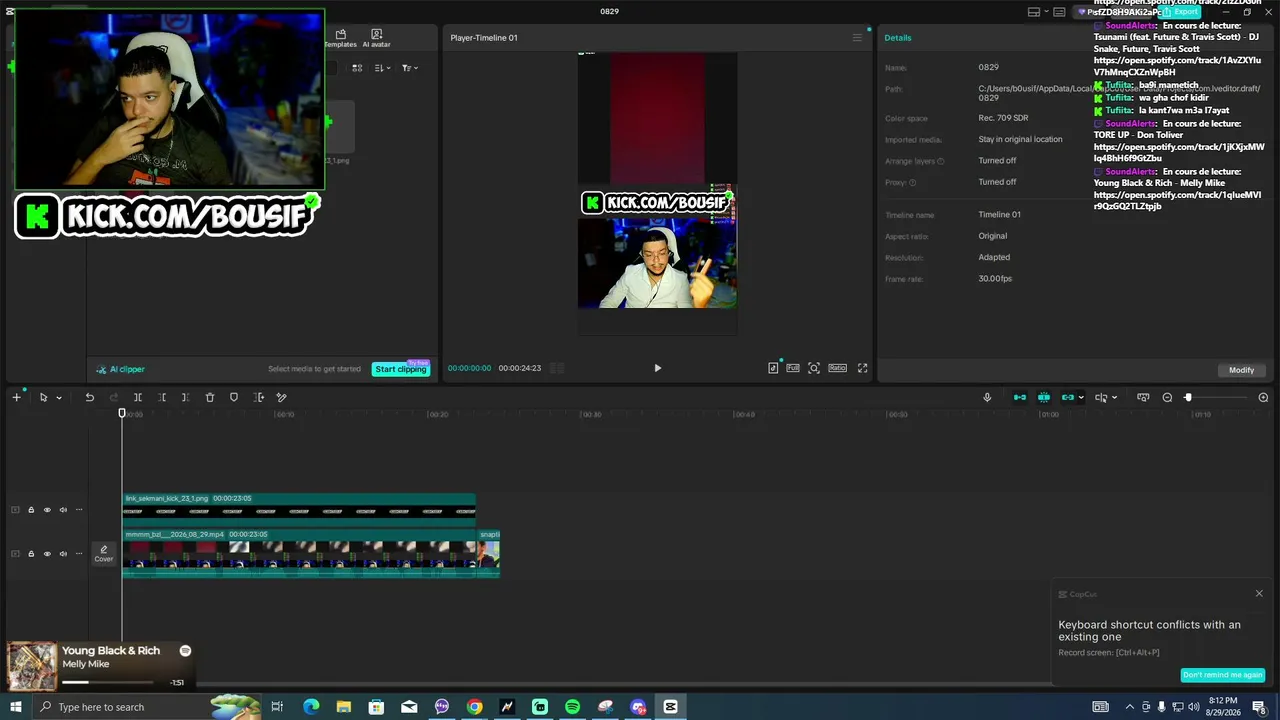Screen dimensions: 1280x720
Task: Click the Spotify widget song progress bar
Action: click(x=108, y=682)
